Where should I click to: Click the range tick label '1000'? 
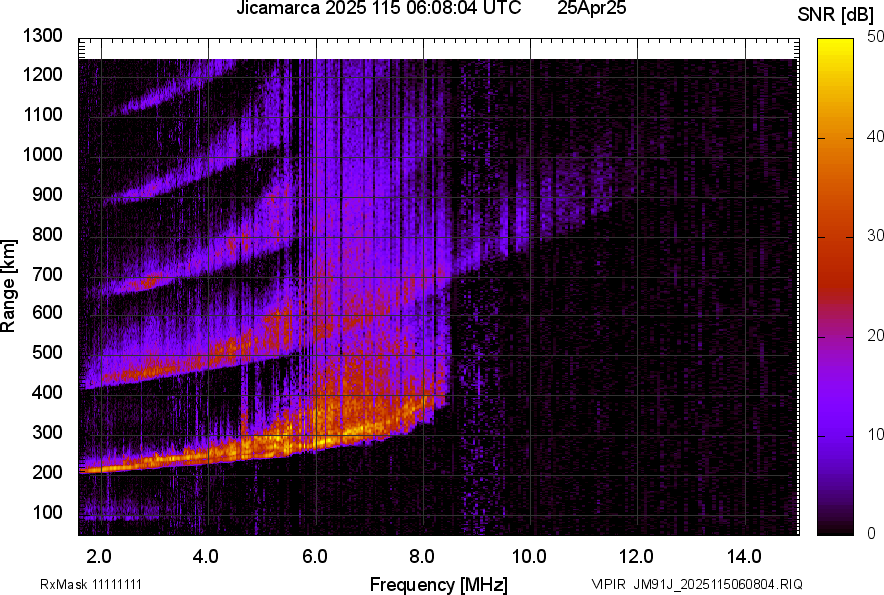pyautogui.click(x=43, y=154)
